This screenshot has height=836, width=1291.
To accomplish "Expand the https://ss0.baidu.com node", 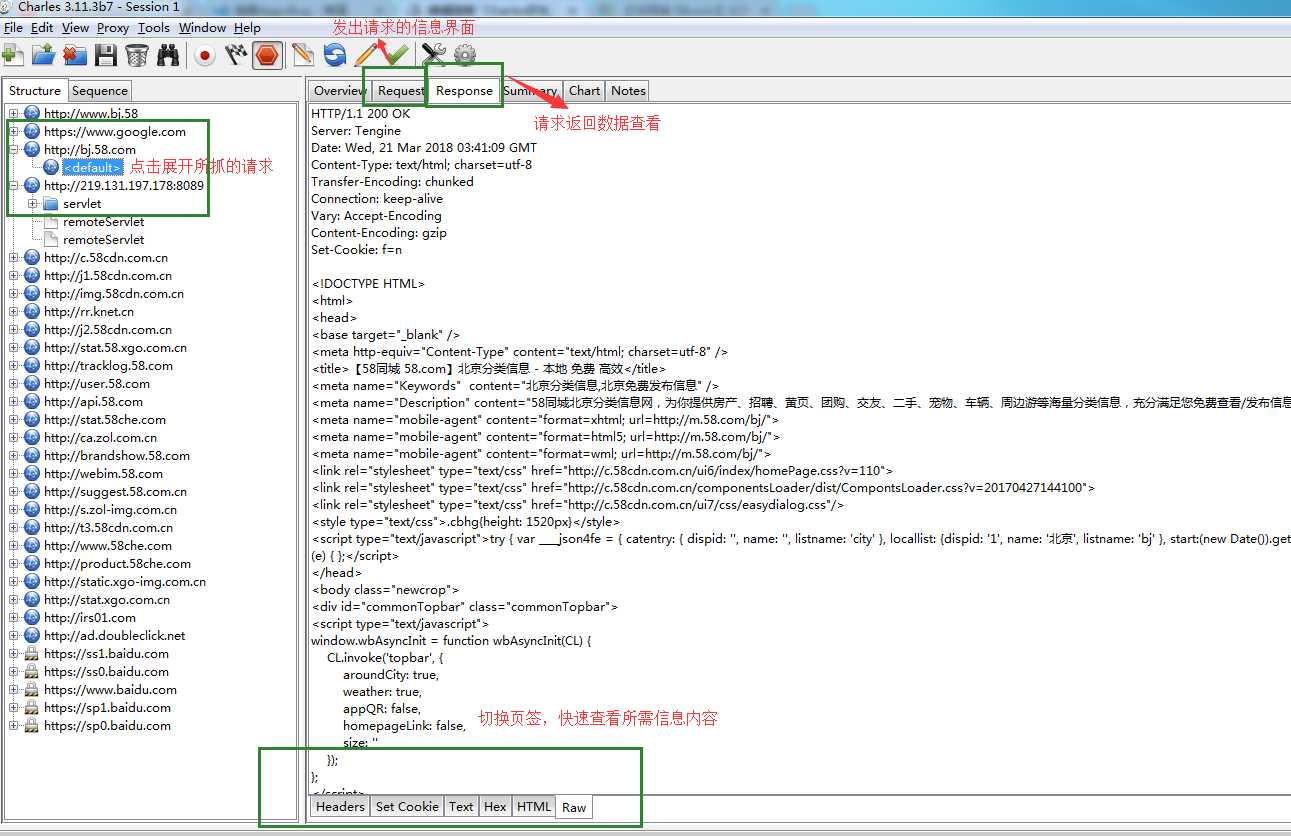I will click(14, 672).
